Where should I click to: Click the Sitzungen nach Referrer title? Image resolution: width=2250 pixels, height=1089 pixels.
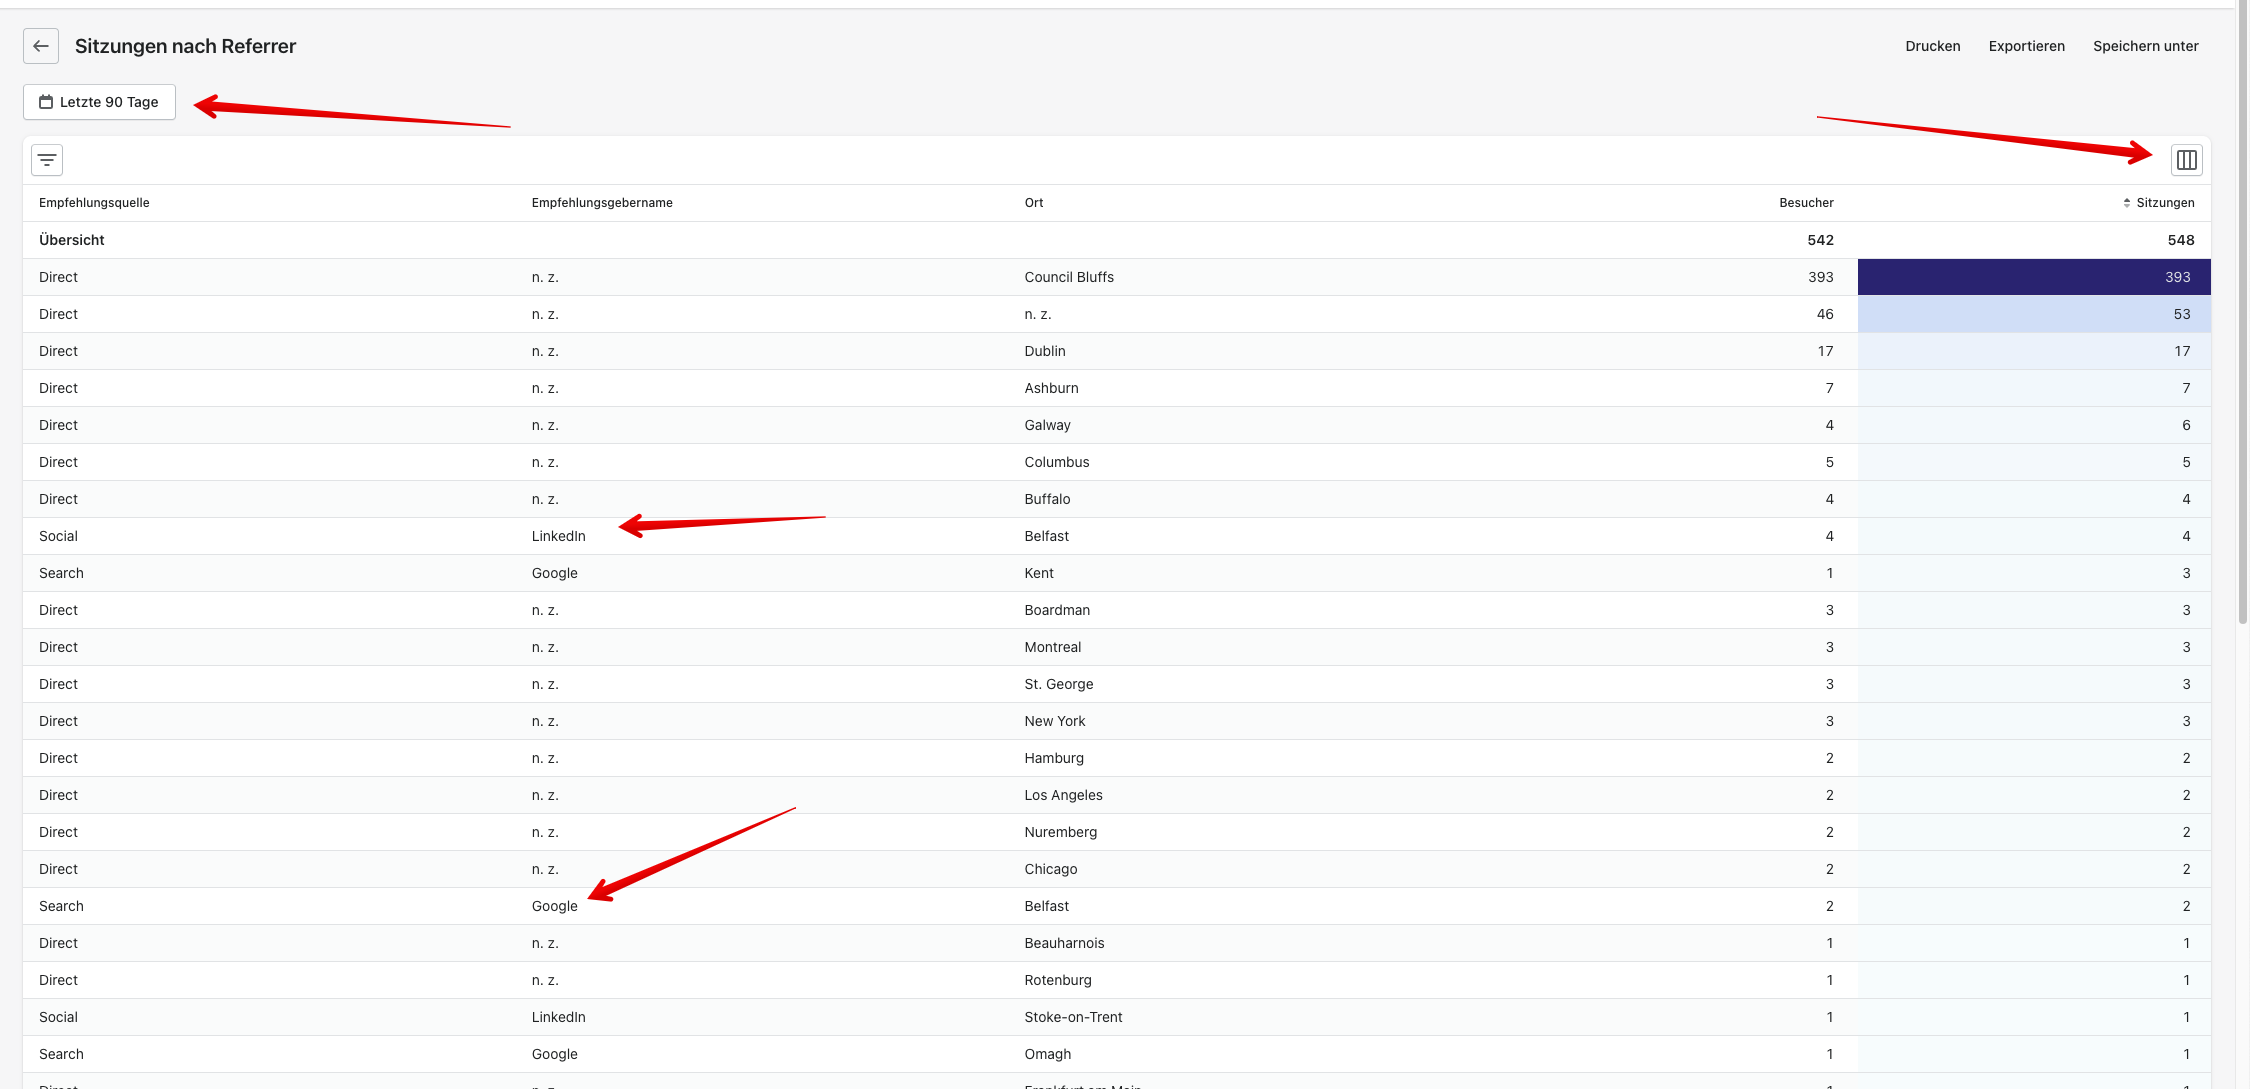[x=185, y=46]
